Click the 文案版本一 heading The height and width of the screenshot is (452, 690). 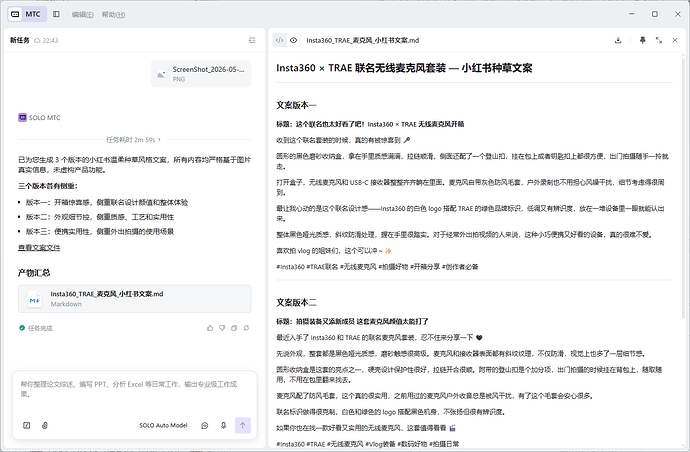[x=296, y=105]
